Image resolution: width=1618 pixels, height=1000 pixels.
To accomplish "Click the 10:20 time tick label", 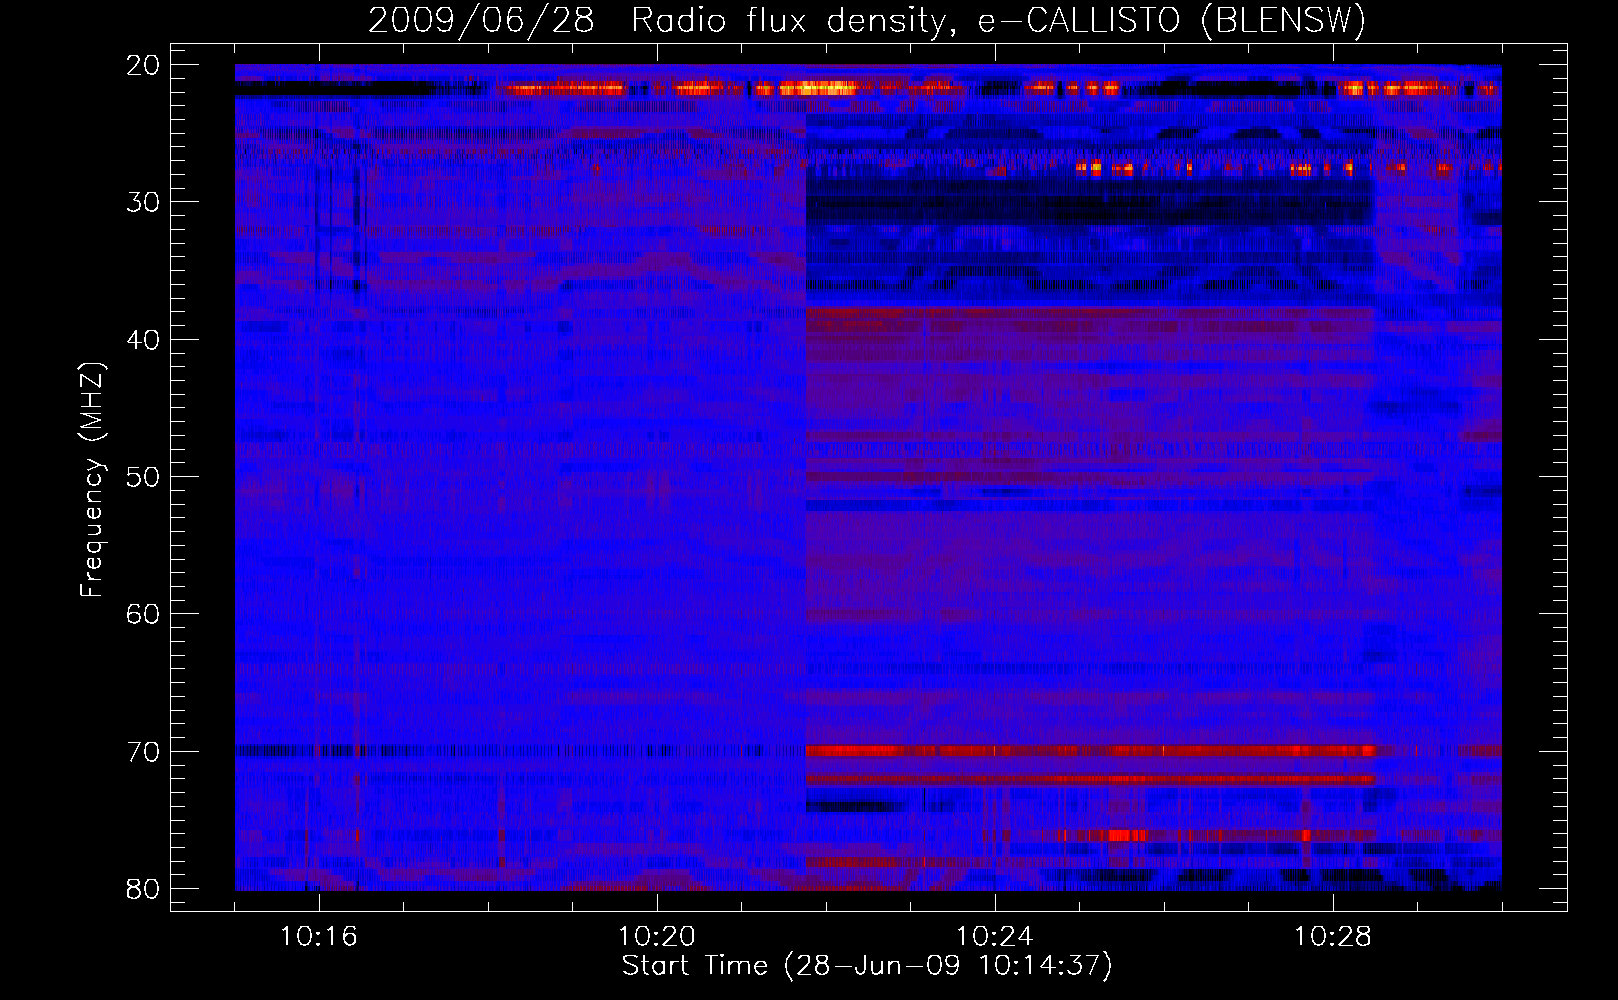I will 657,937.
